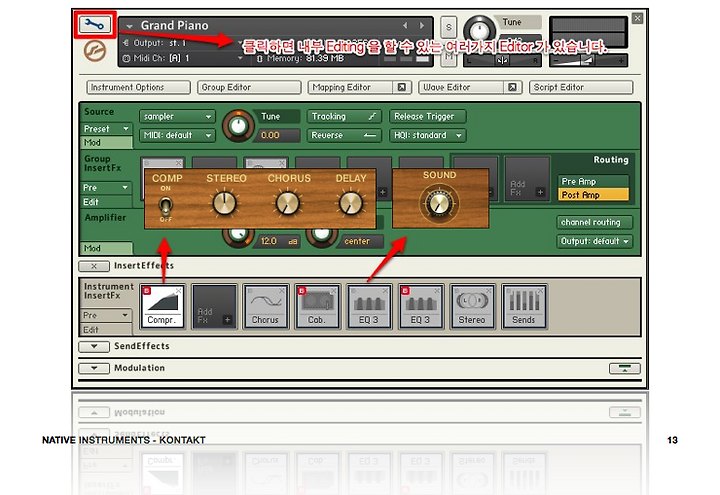This screenshot has height=495, width=720.
Task: Remove the Chorus effect slot
Action: pos(282,291)
